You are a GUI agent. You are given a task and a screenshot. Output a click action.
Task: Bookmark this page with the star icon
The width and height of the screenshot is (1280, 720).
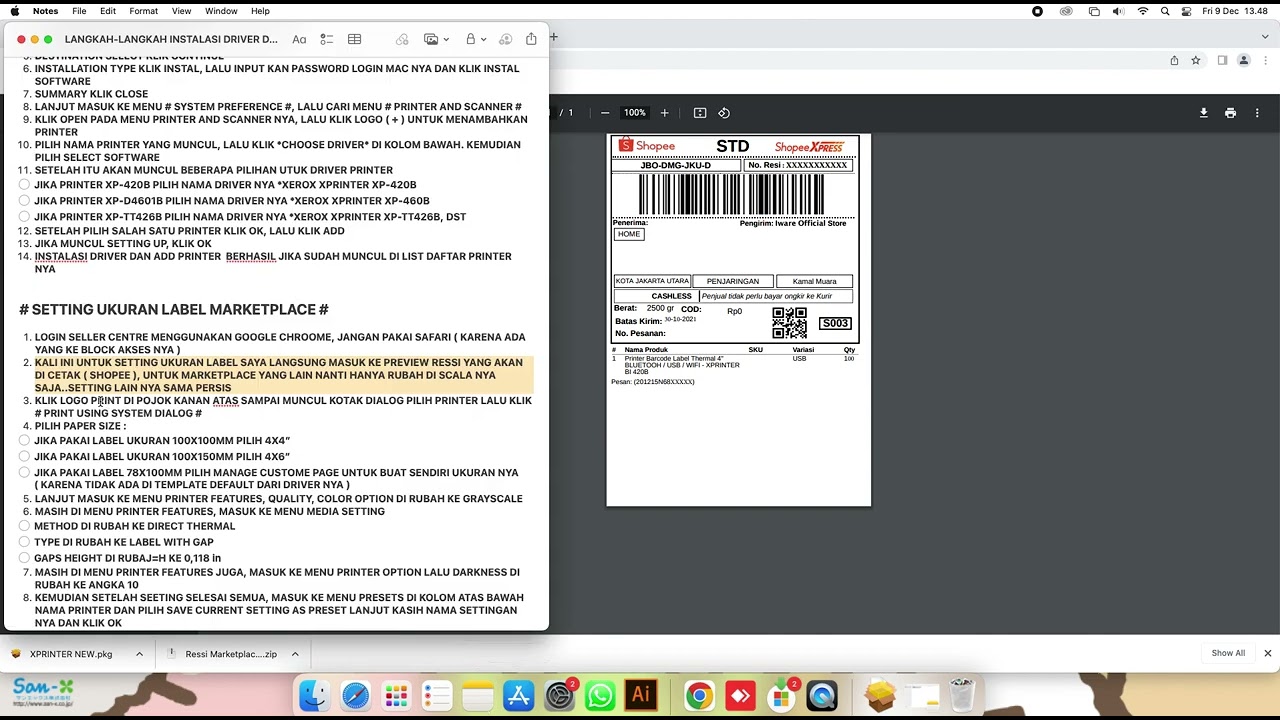[1195, 60]
